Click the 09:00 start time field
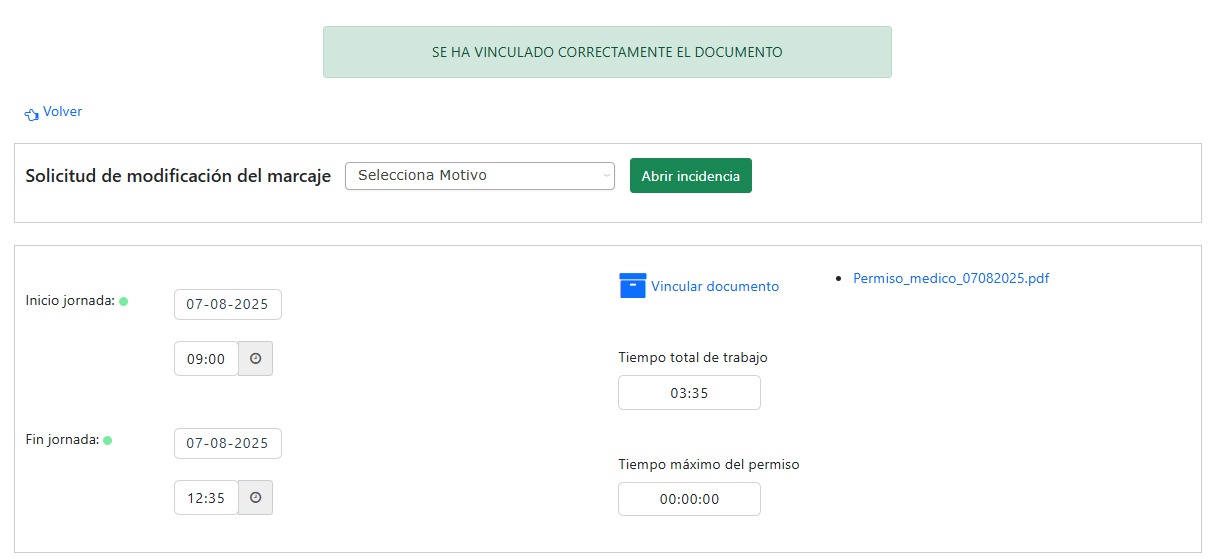 pos(206,359)
